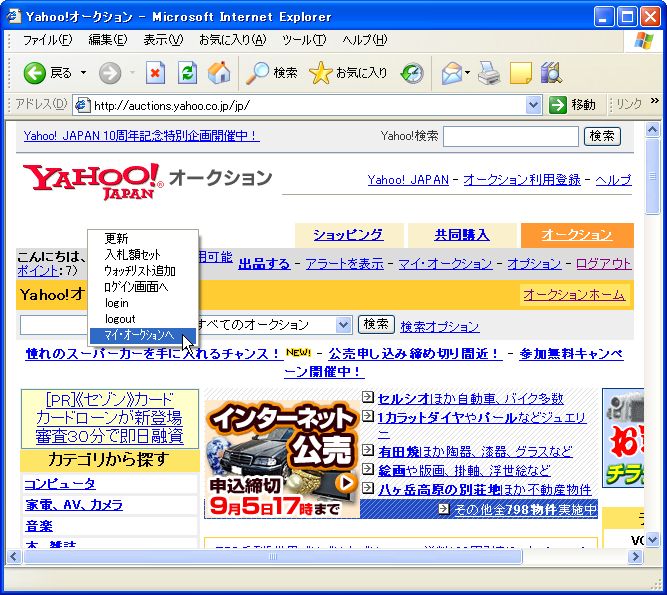Select 更新 in context menu

tap(143, 239)
